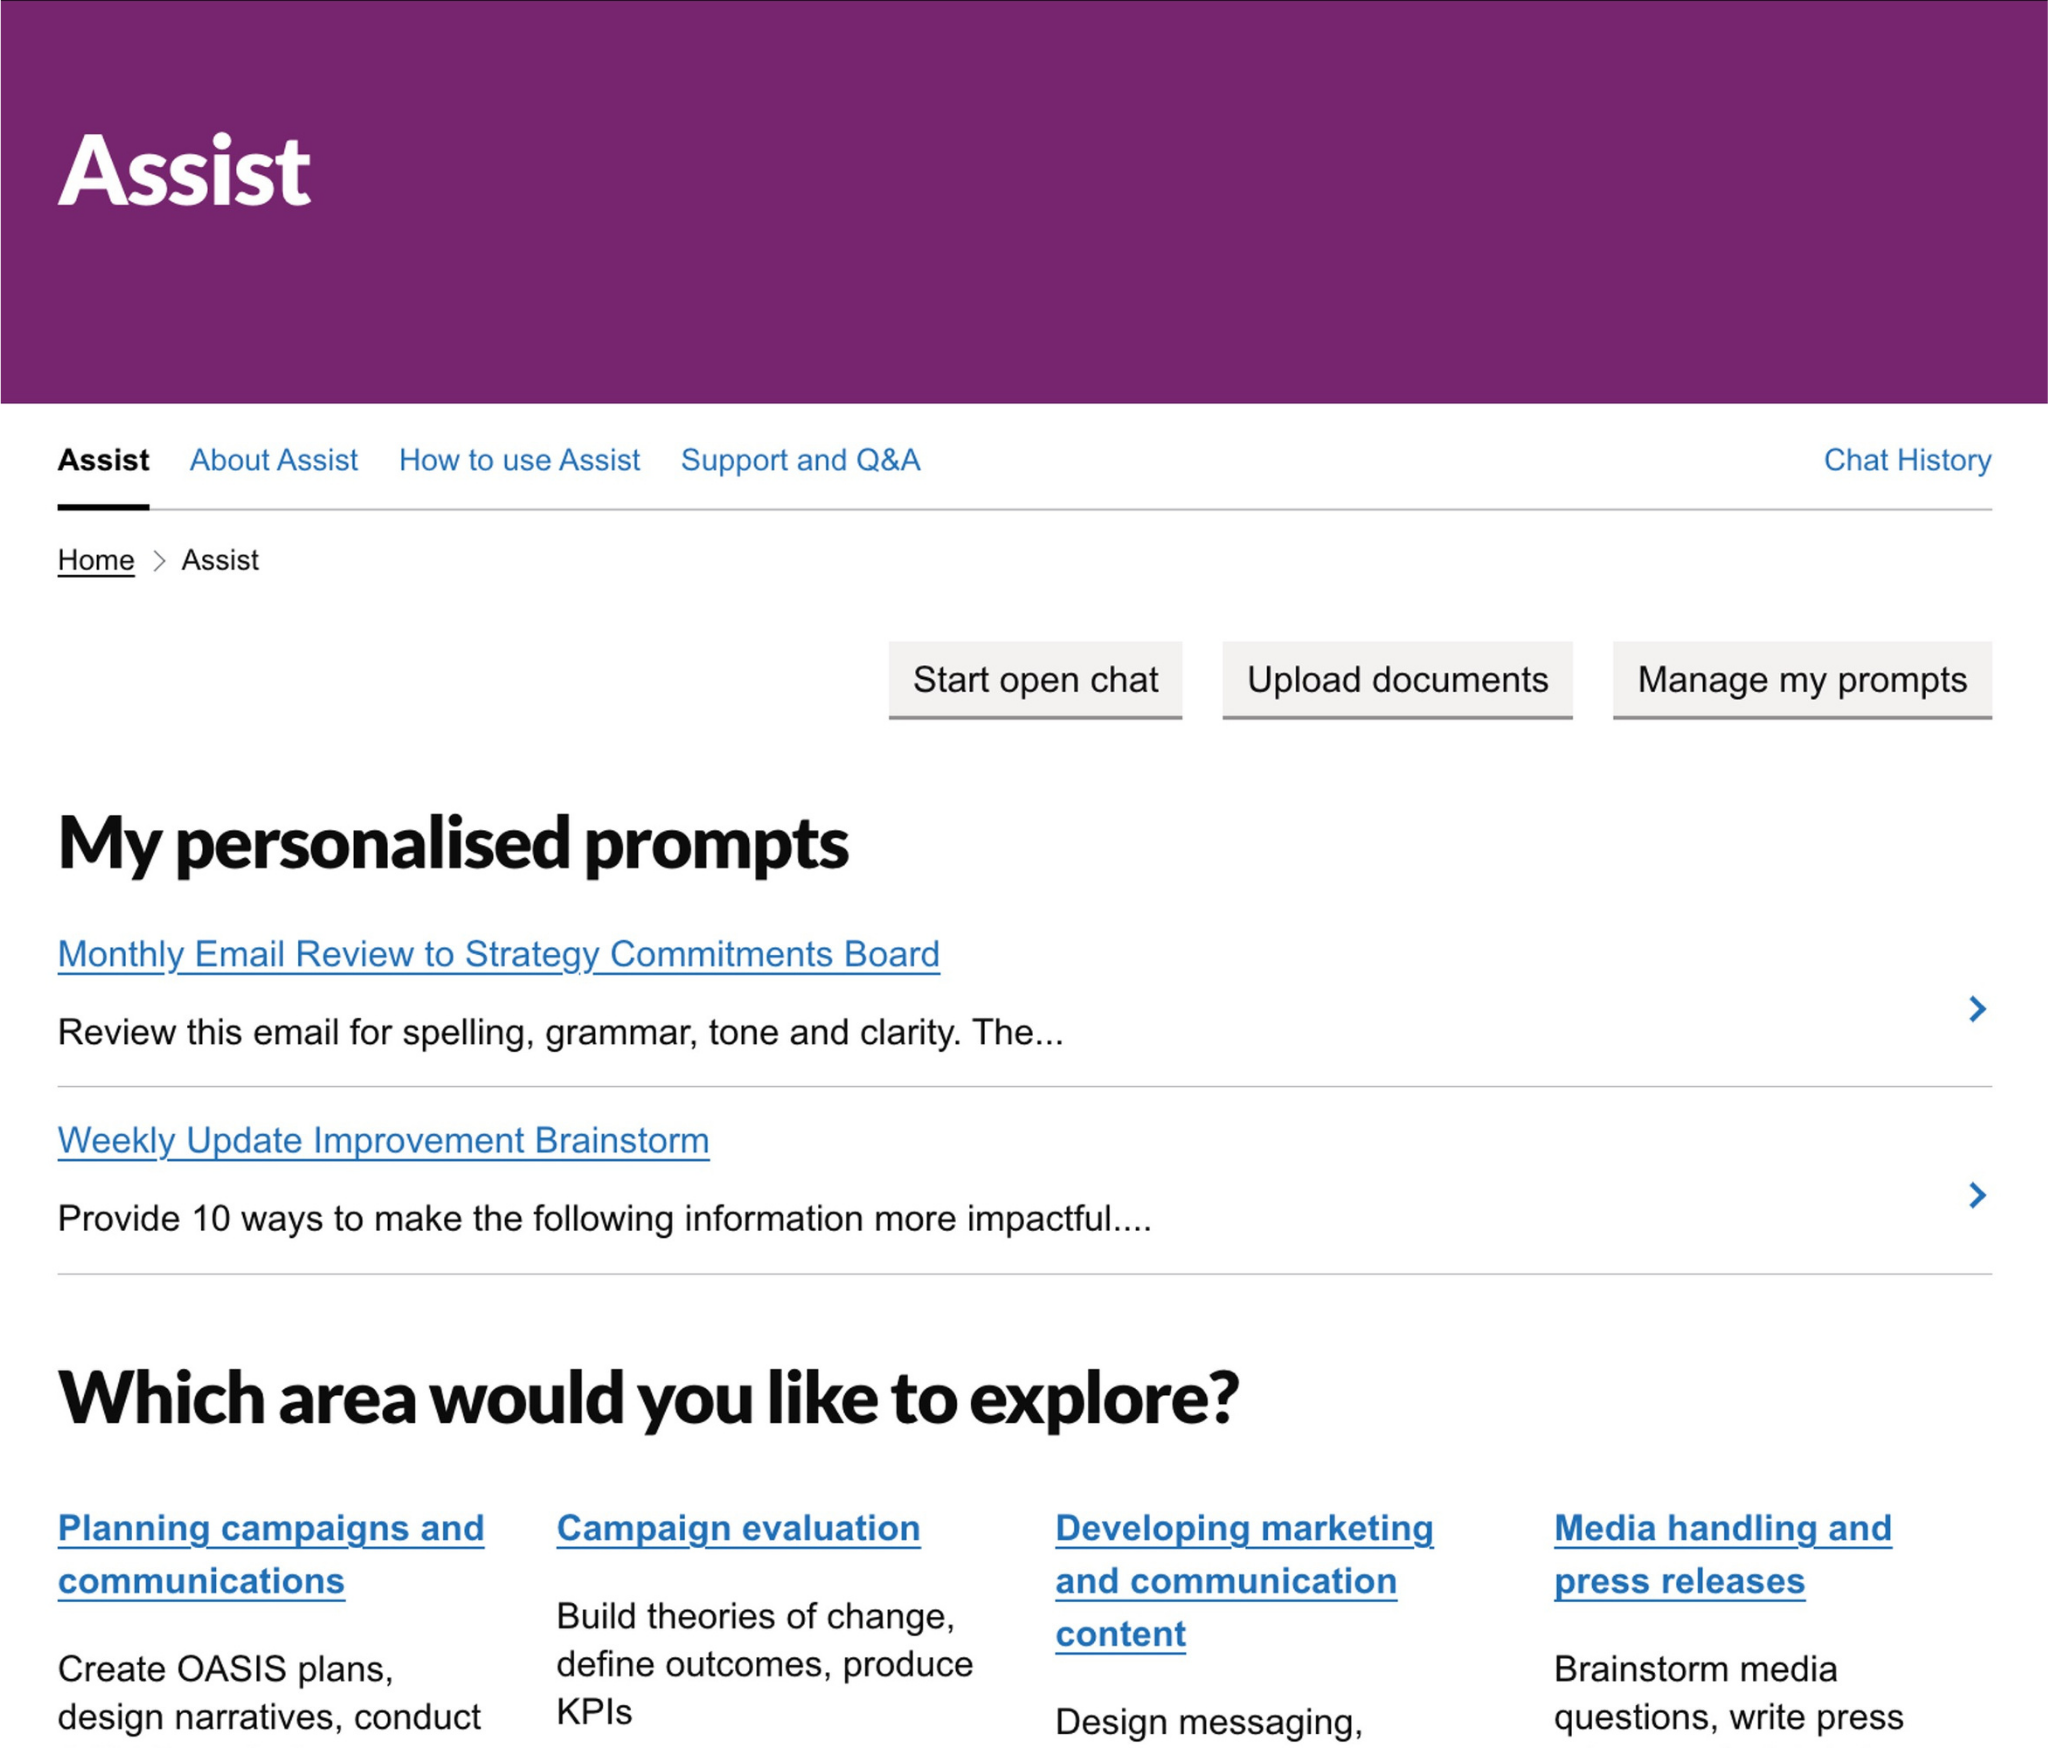Image resolution: width=2048 pixels, height=1748 pixels.
Task: Click the Home breadcrumb link
Action: pos(95,560)
